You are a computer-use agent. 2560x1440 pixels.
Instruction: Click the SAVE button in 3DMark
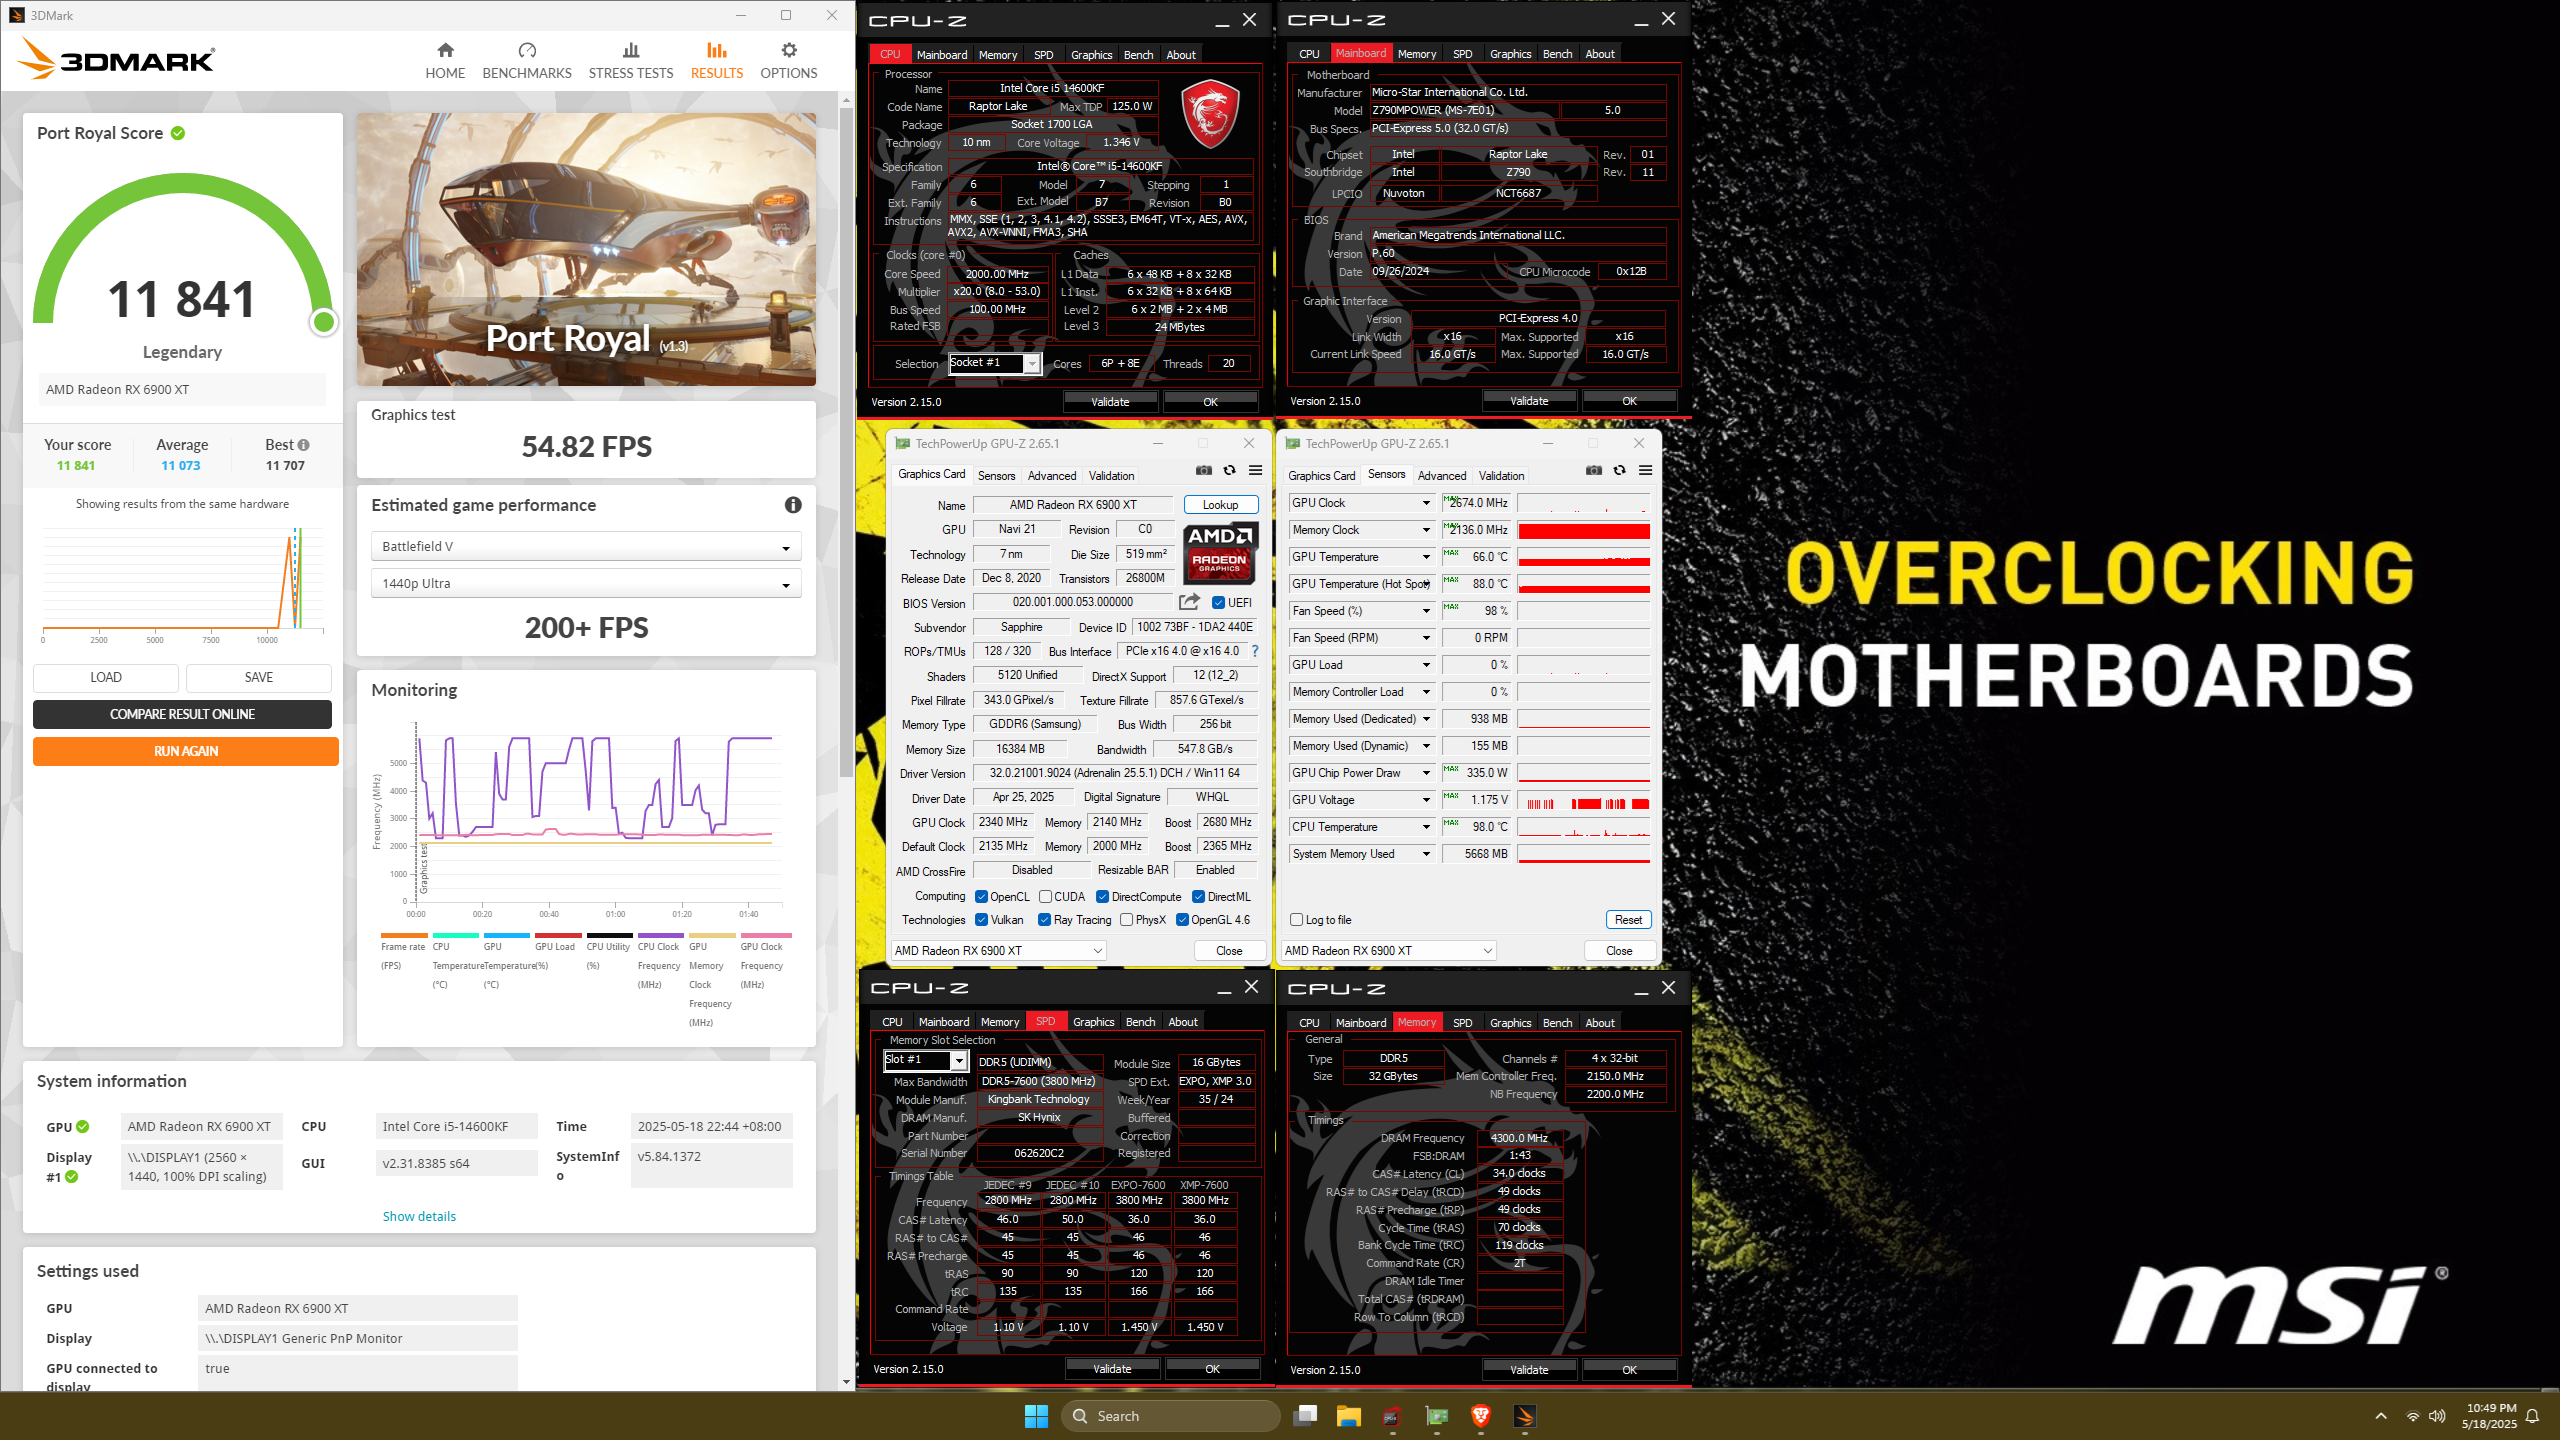(259, 678)
